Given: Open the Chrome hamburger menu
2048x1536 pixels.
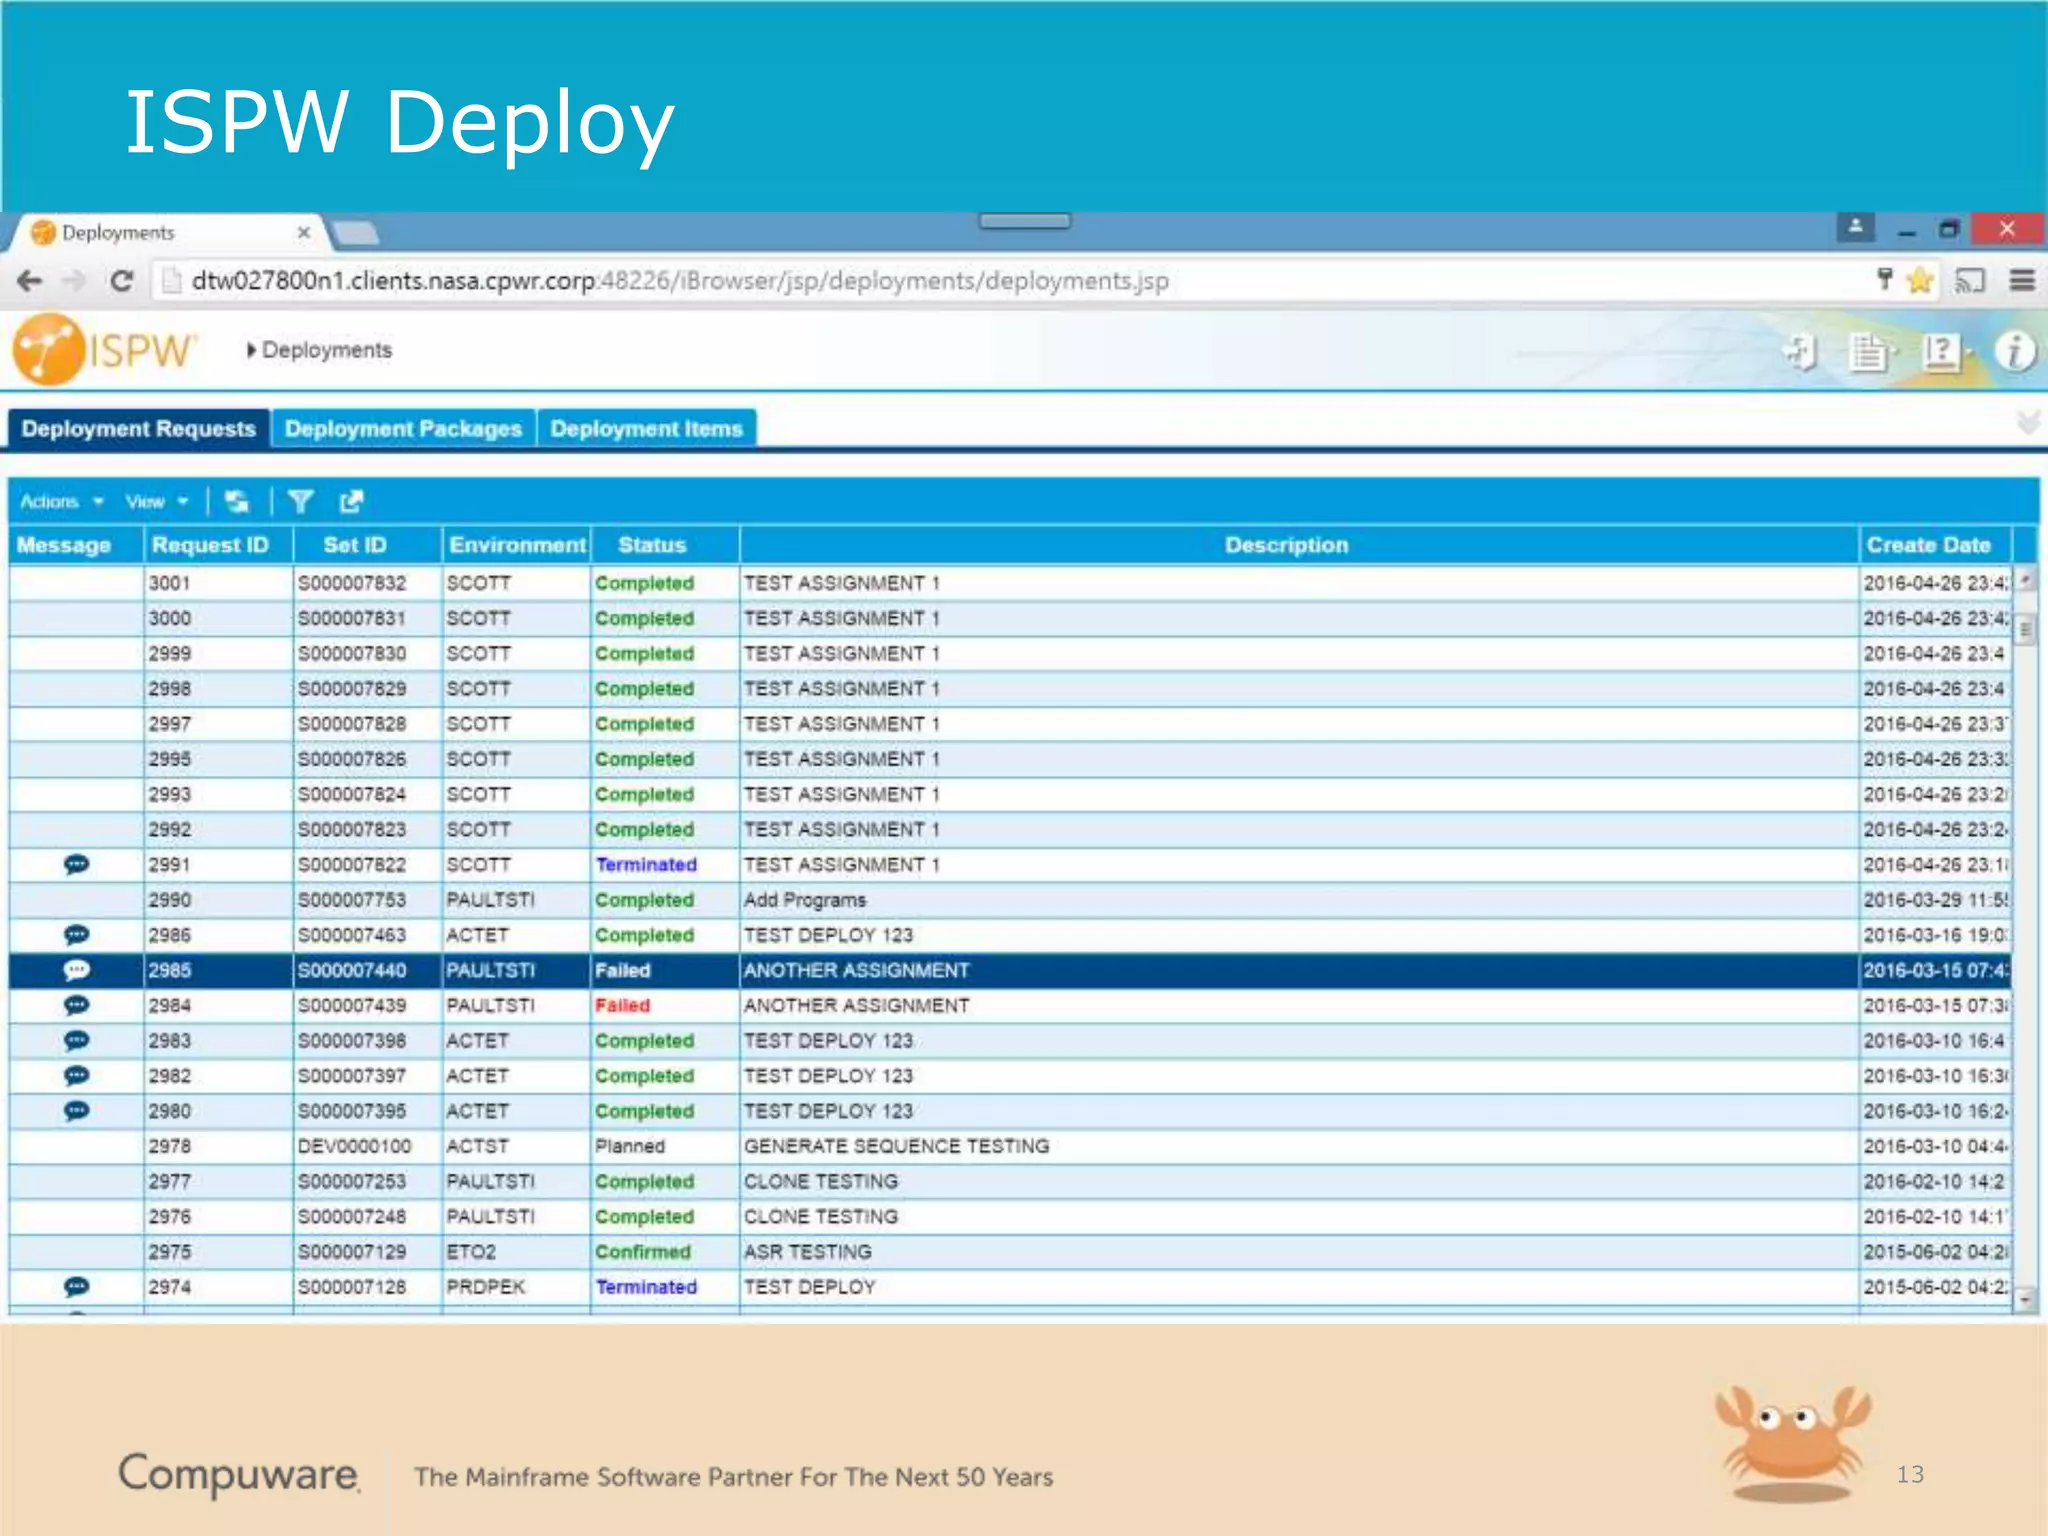Looking at the screenshot, I should pos(2022,281).
